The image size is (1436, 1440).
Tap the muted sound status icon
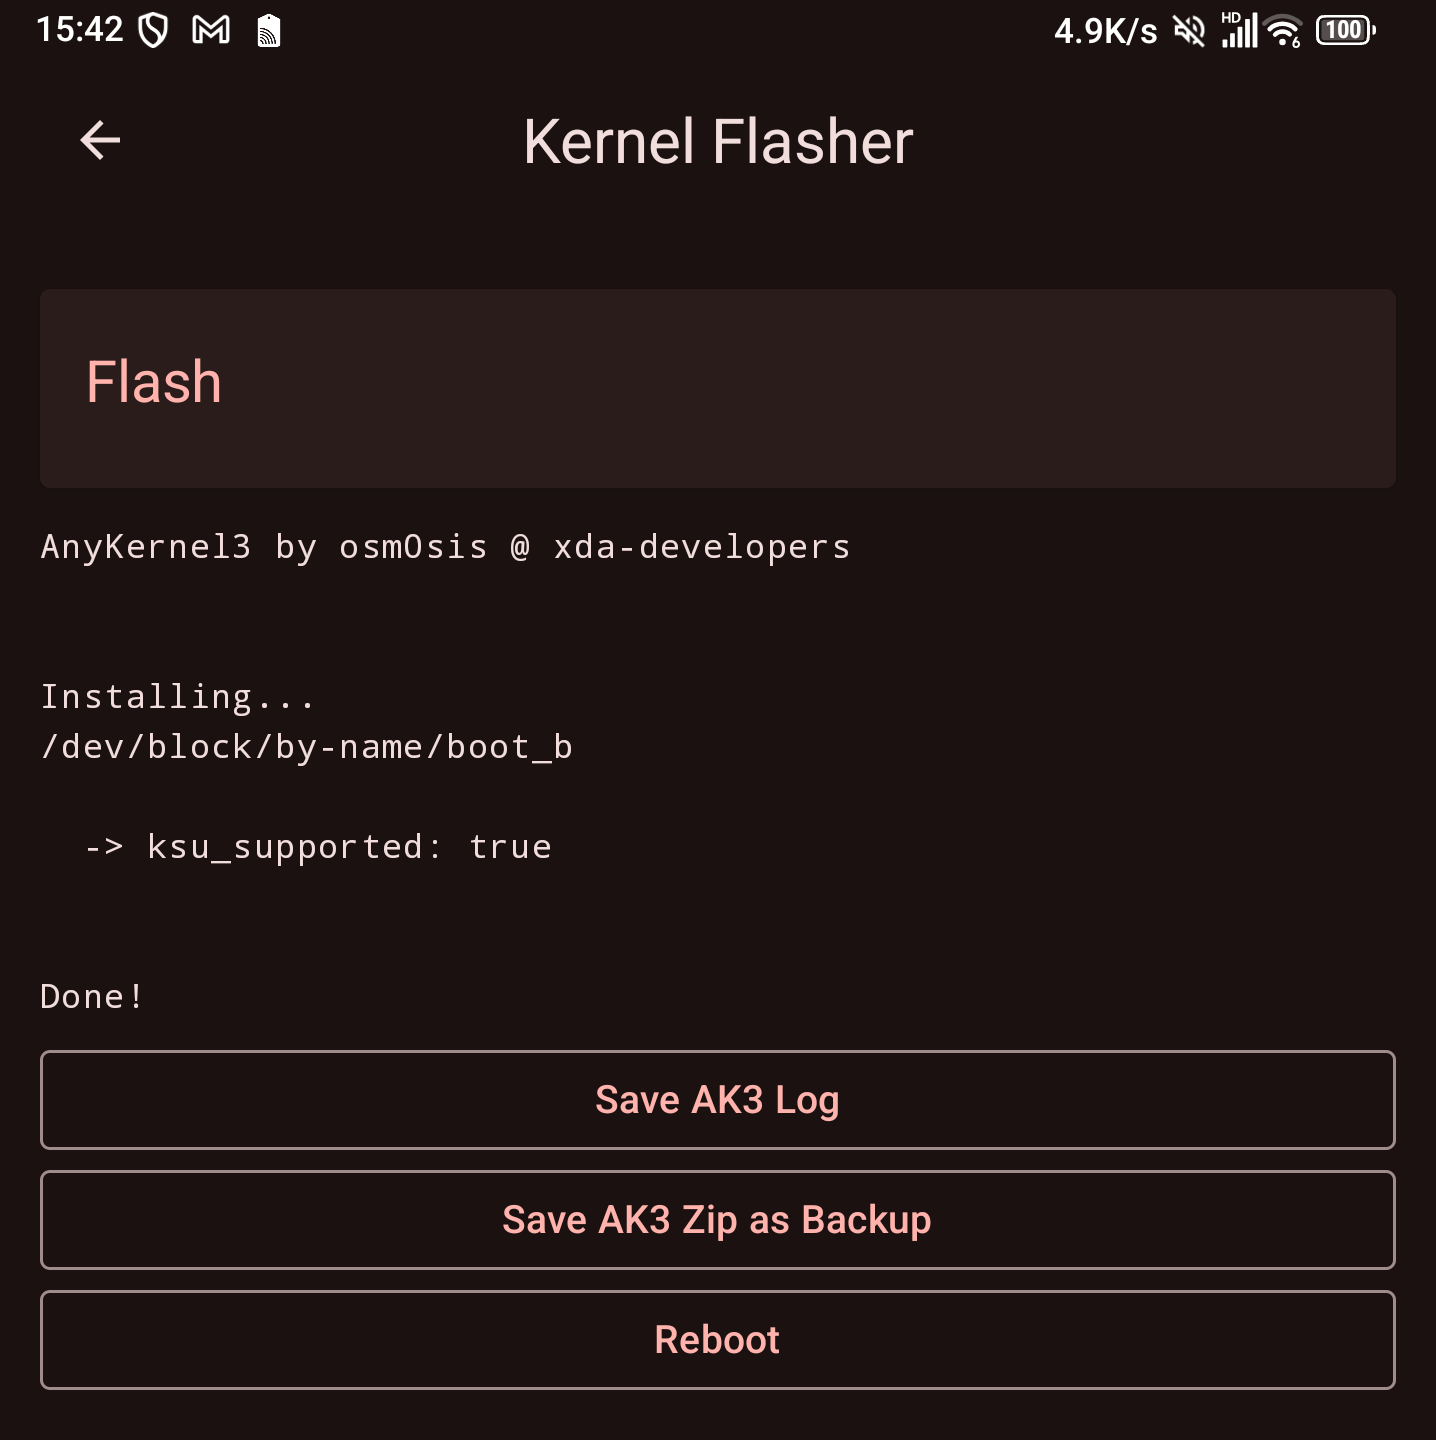[x=1189, y=31]
